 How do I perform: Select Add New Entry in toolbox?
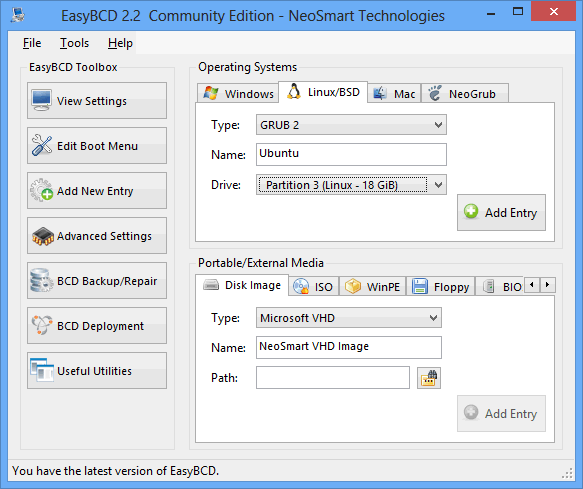[97, 191]
